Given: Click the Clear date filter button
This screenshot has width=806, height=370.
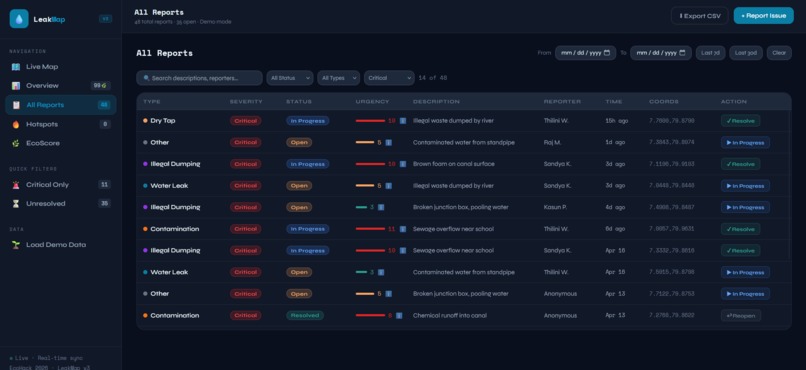Looking at the screenshot, I should pyautogui.click(x=779, y=53).
